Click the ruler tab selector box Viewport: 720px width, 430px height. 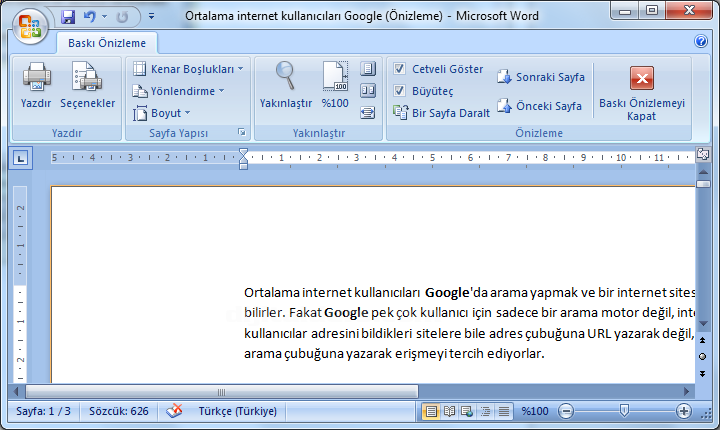[20, 159]
